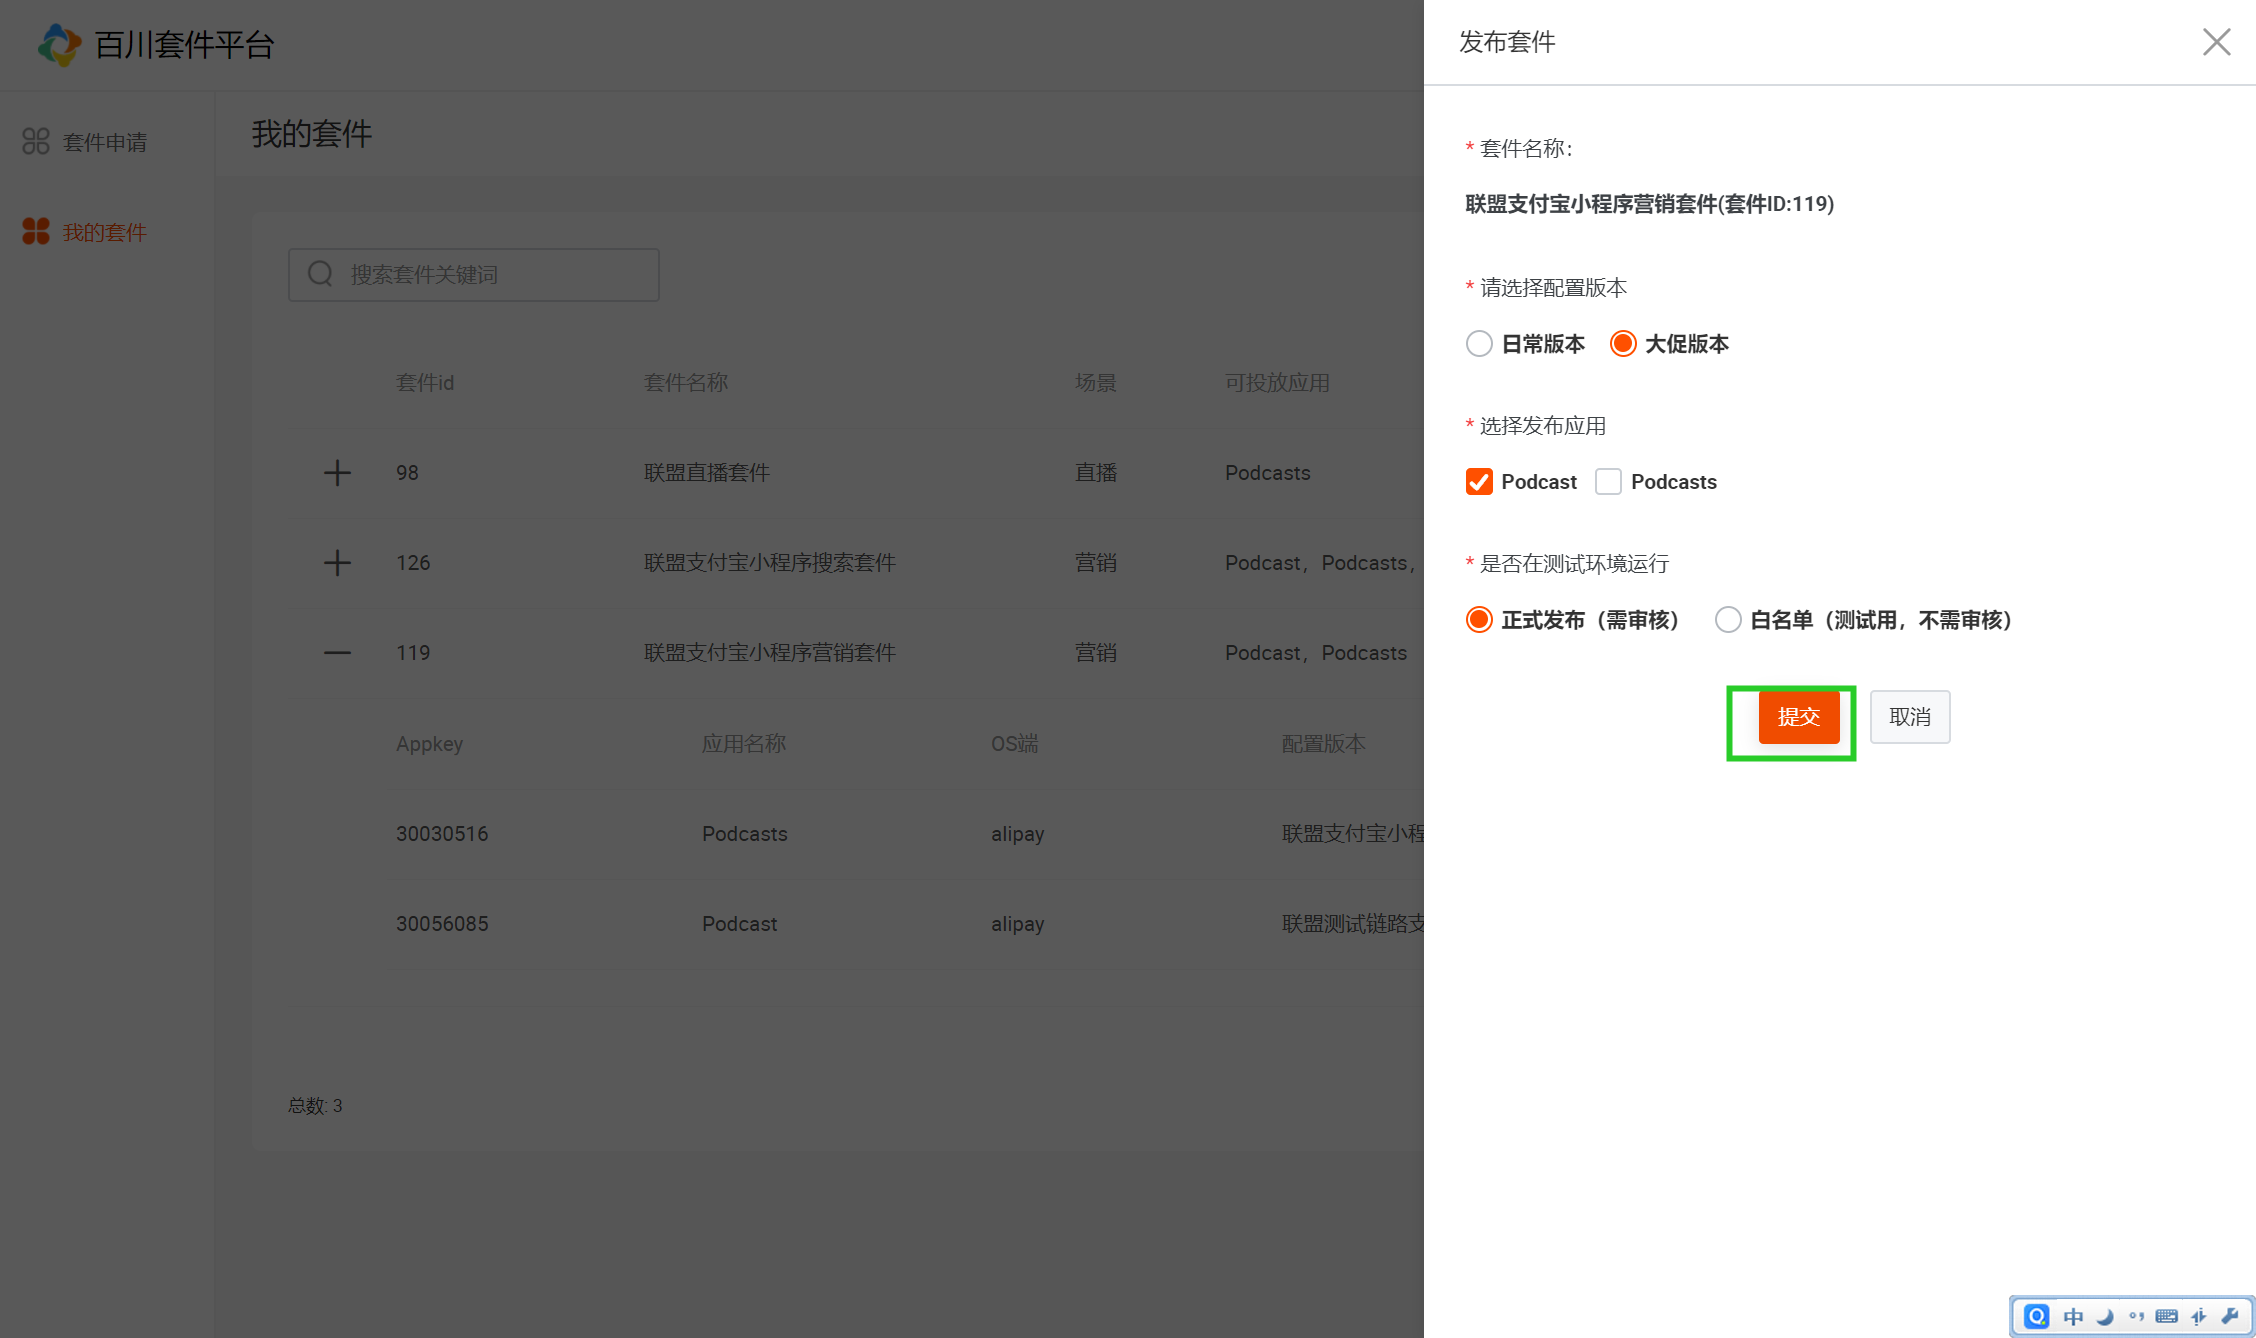Open the soft keyboard icon in the IME bar
The width and height of the screenshot is (2256, 1338).
[2167, 1316]
